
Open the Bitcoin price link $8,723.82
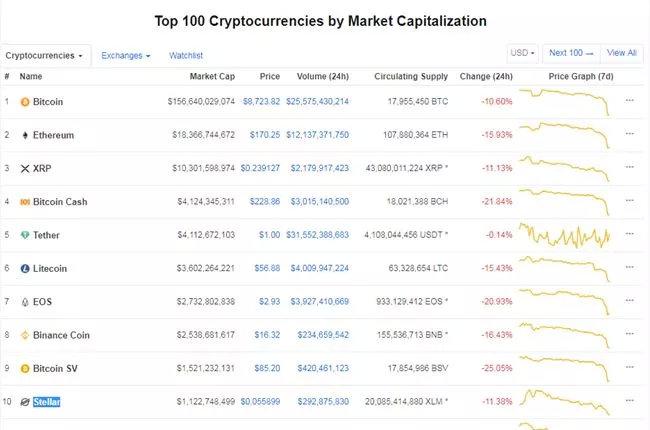click(x=261, y=102)
